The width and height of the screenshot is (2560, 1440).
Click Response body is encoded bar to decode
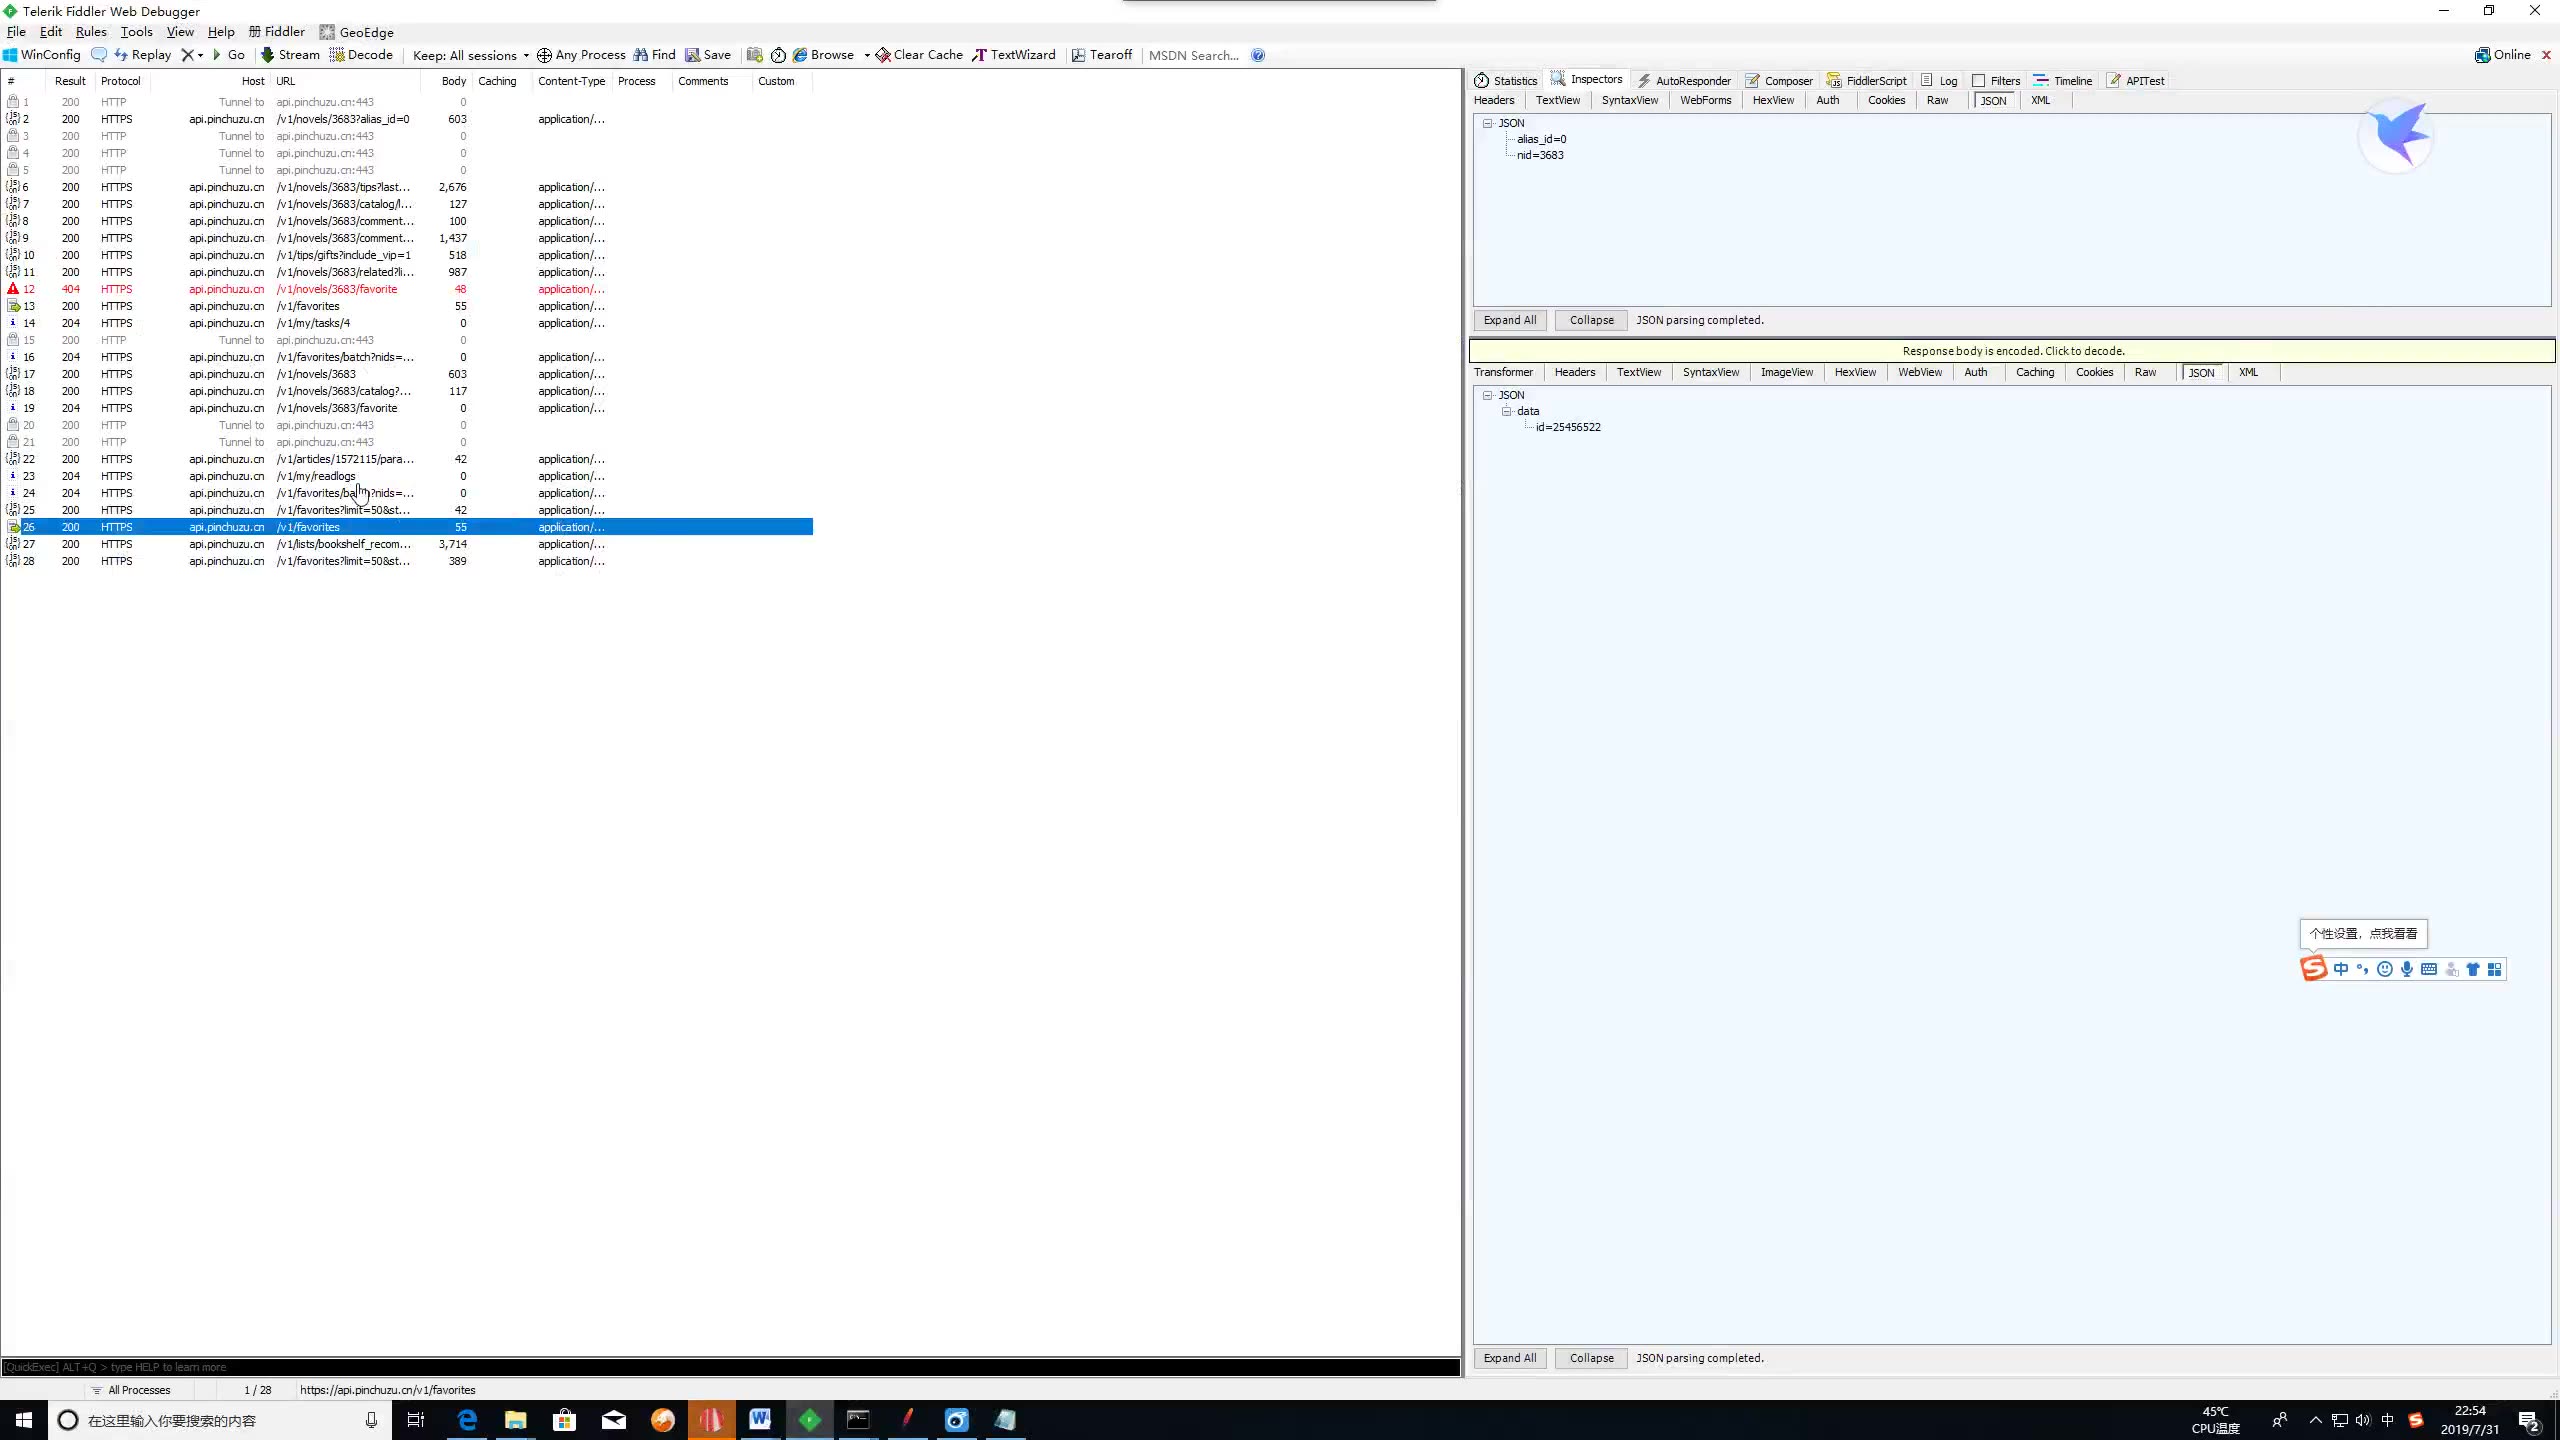click(2012, 351)
